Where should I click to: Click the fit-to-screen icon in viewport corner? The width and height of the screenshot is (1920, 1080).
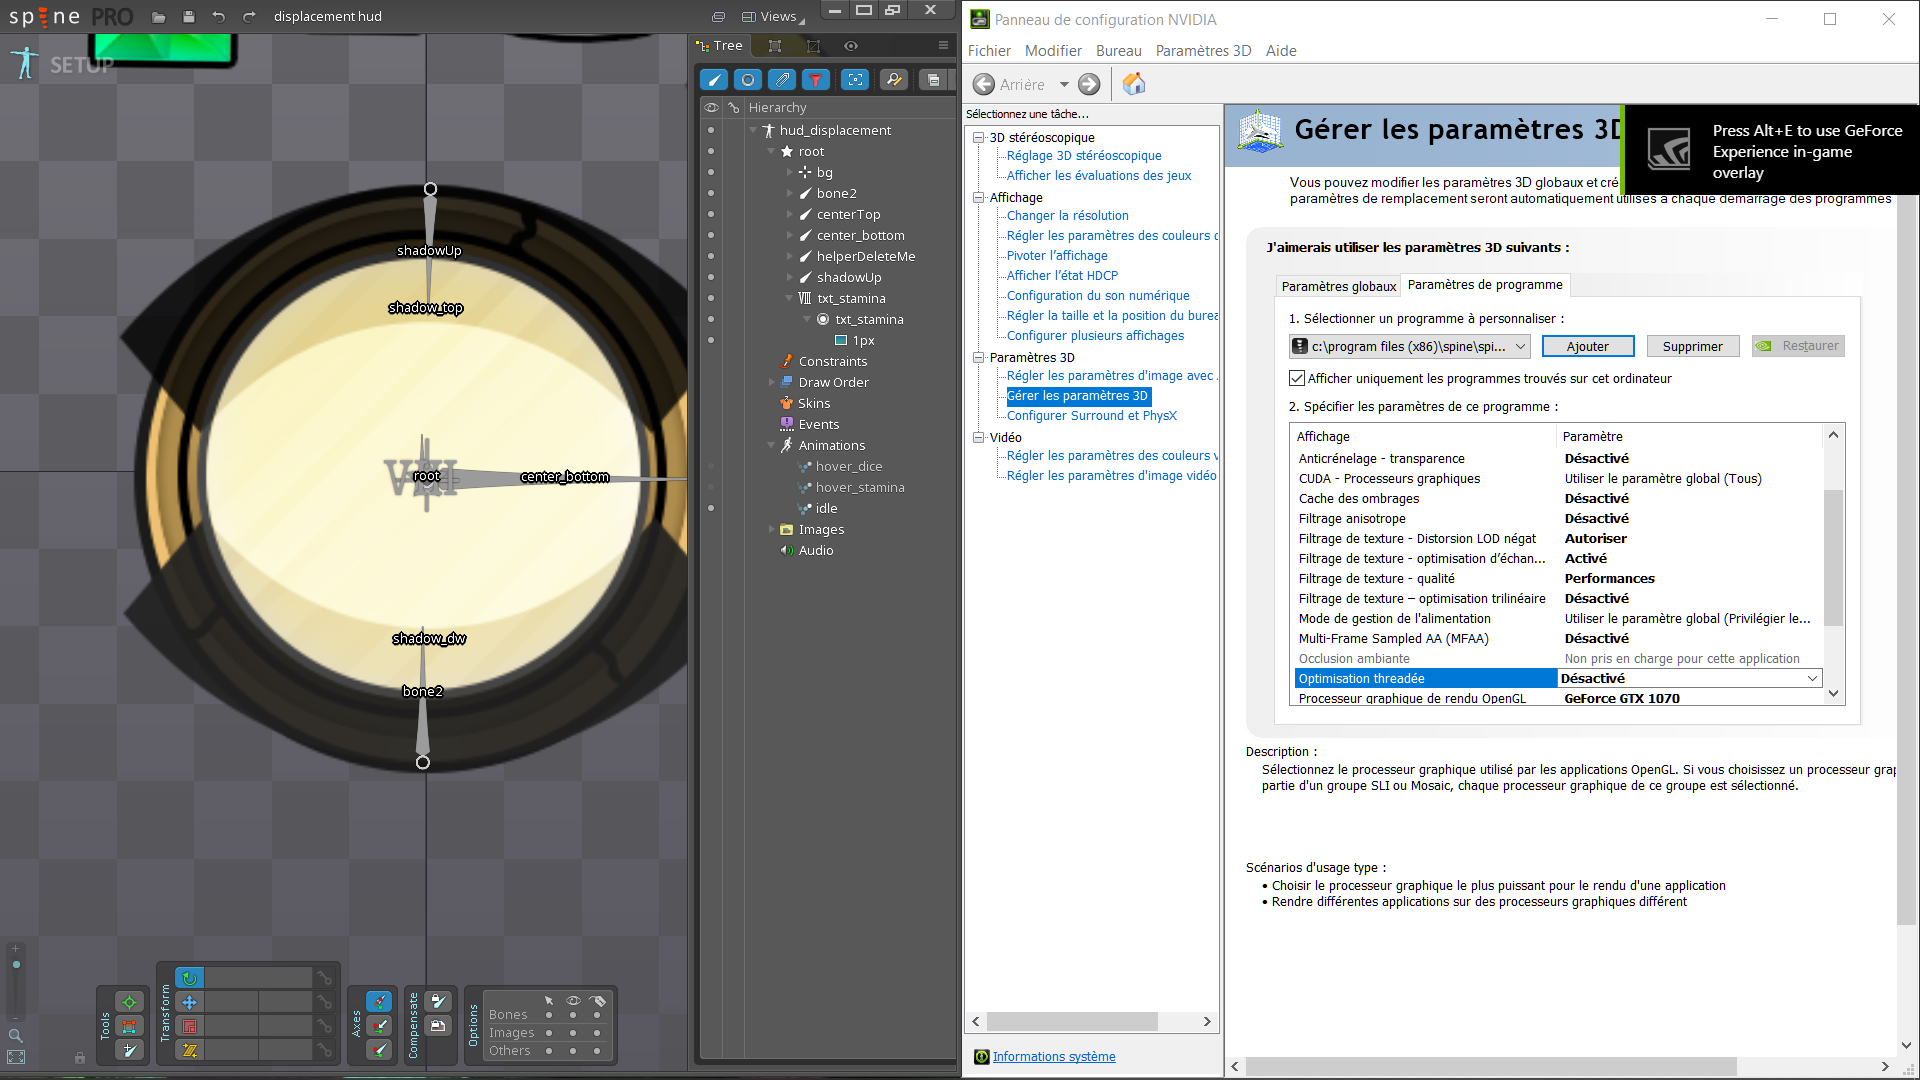pyautogui.click(x=16, y=1057)
